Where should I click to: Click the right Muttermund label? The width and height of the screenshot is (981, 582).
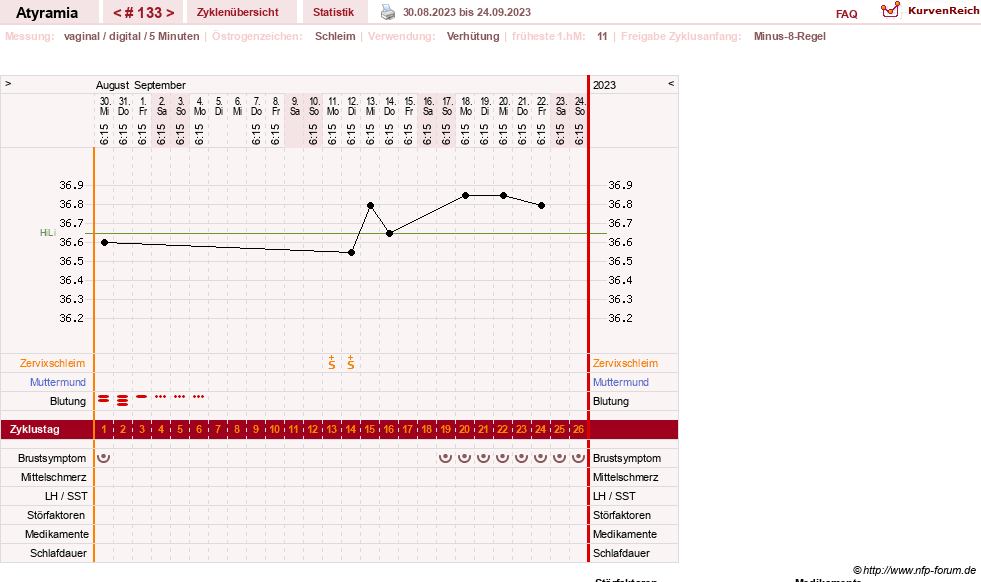tap(621, 382)
